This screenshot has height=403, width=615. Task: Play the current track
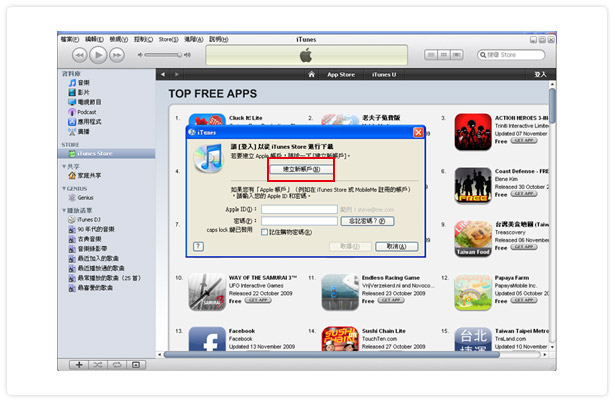[x=98, y=55]
